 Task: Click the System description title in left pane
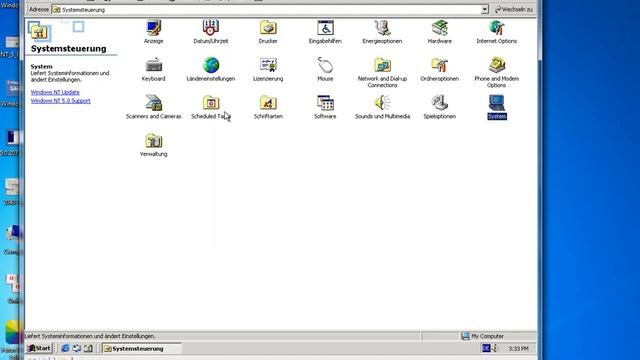[x=41, y=66]
